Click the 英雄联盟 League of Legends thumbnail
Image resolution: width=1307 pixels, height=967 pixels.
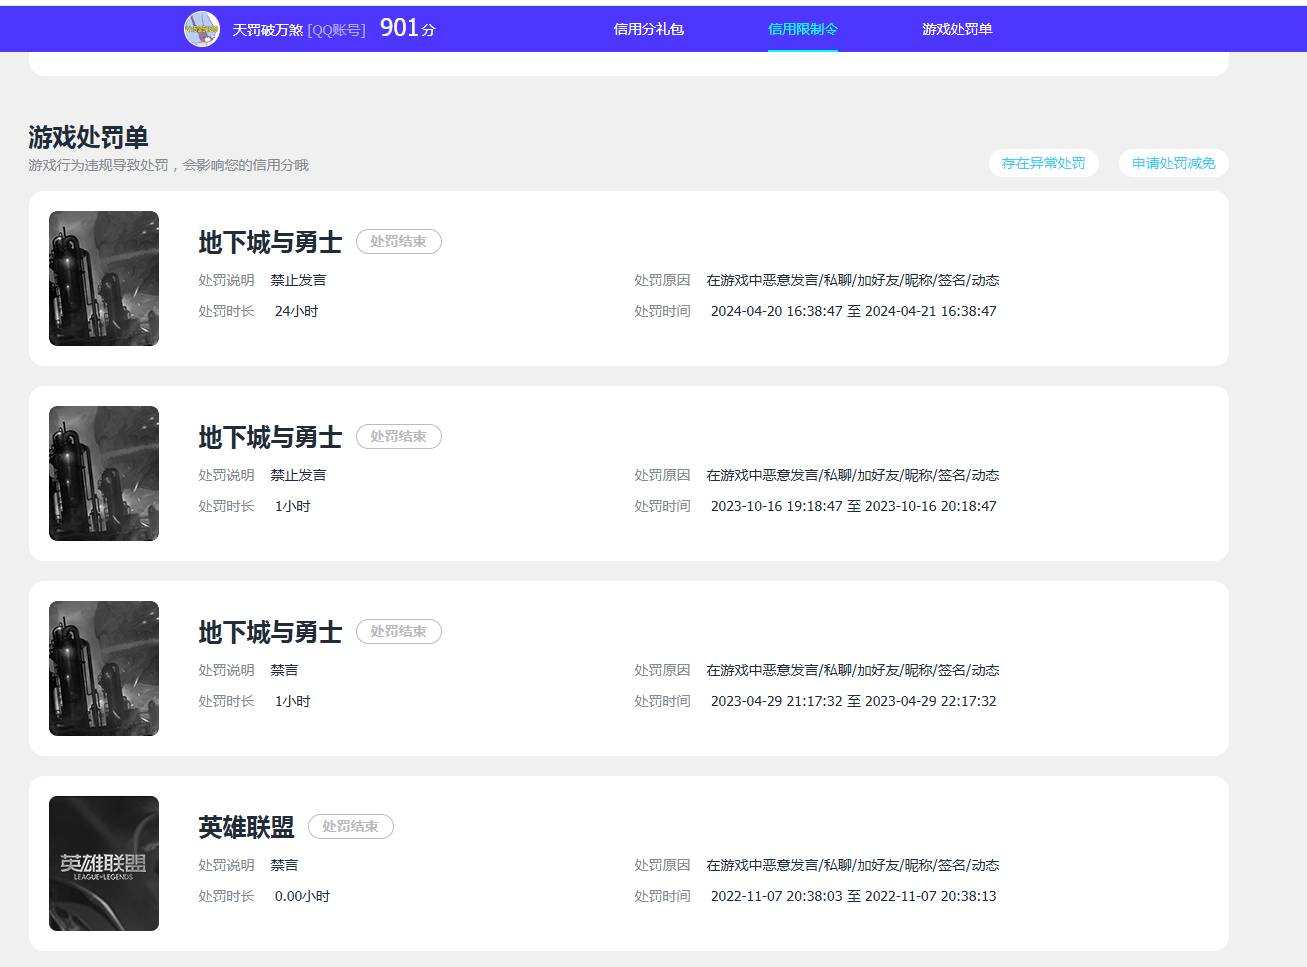(104, 863)
